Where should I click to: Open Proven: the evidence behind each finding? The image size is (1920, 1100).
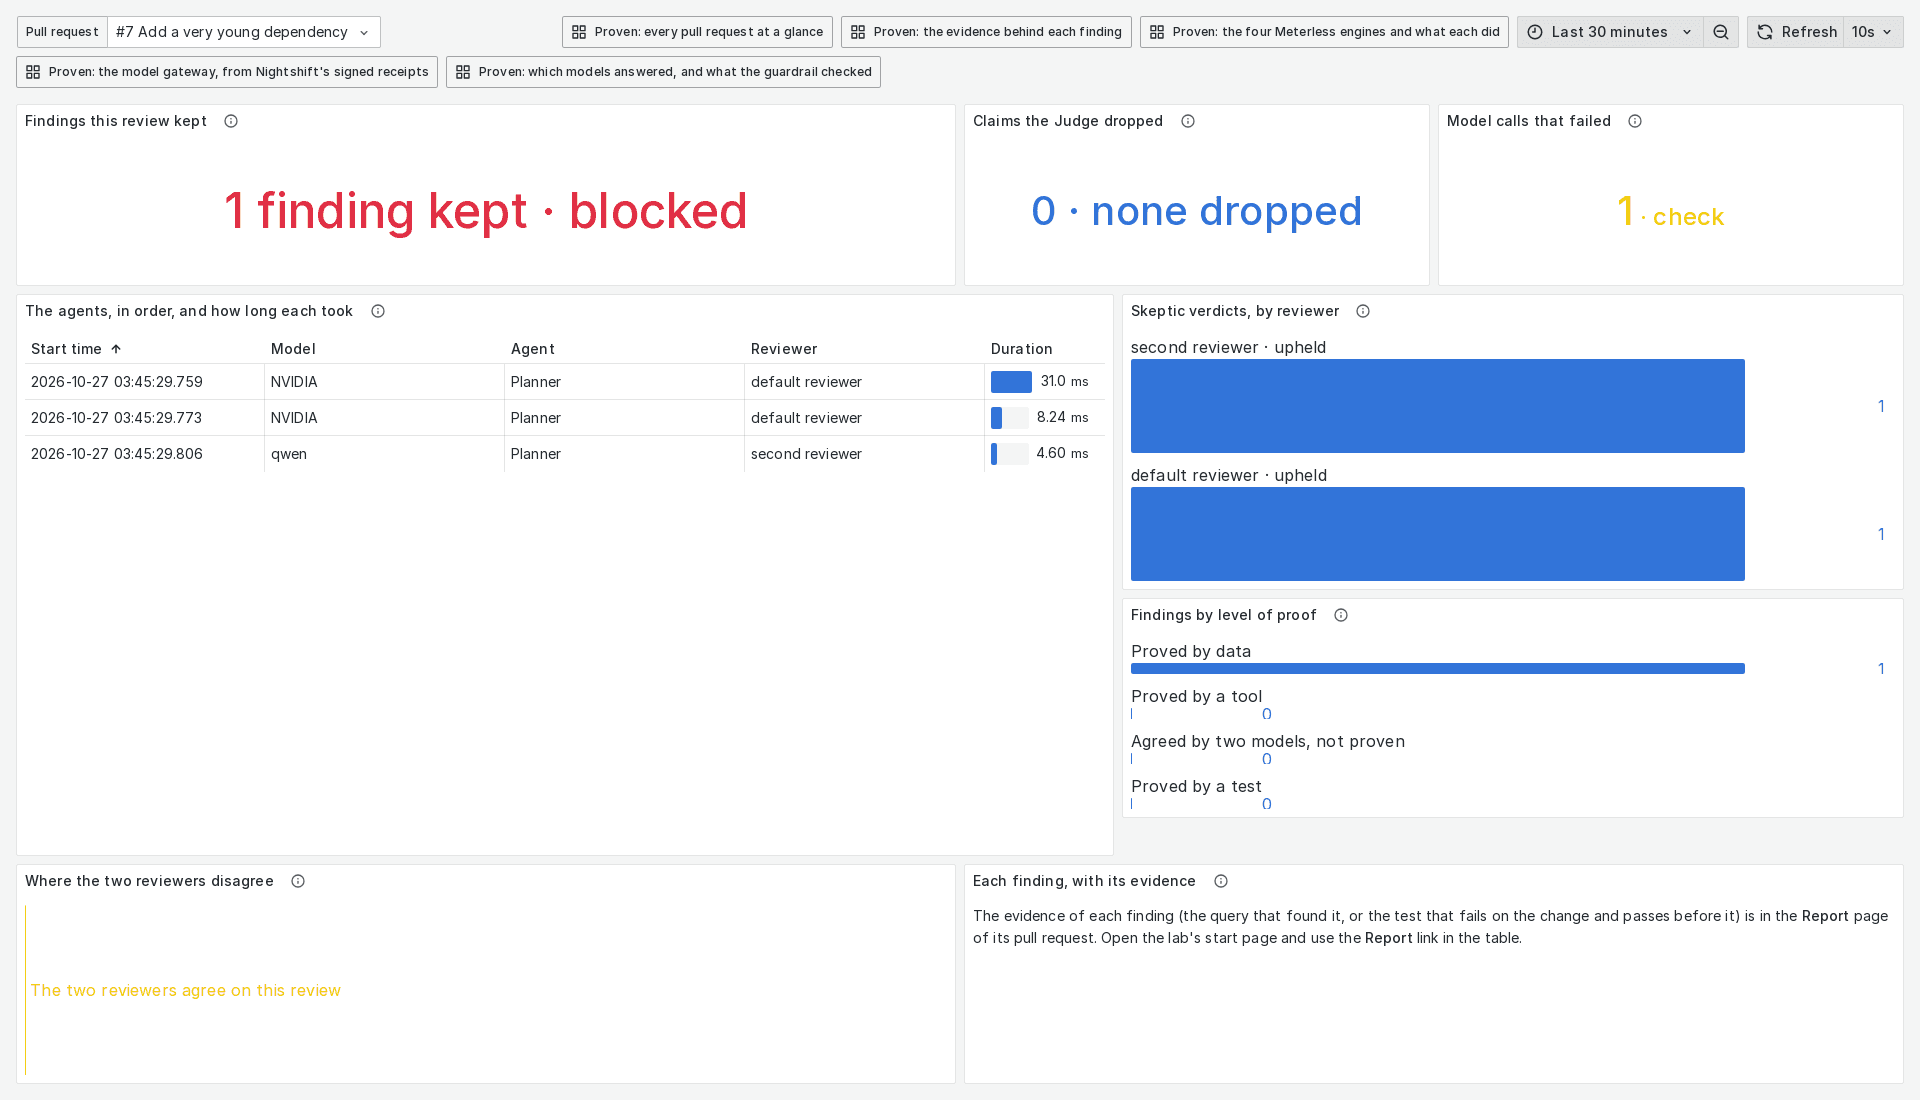pyautogui.click(x=986, y=32)
